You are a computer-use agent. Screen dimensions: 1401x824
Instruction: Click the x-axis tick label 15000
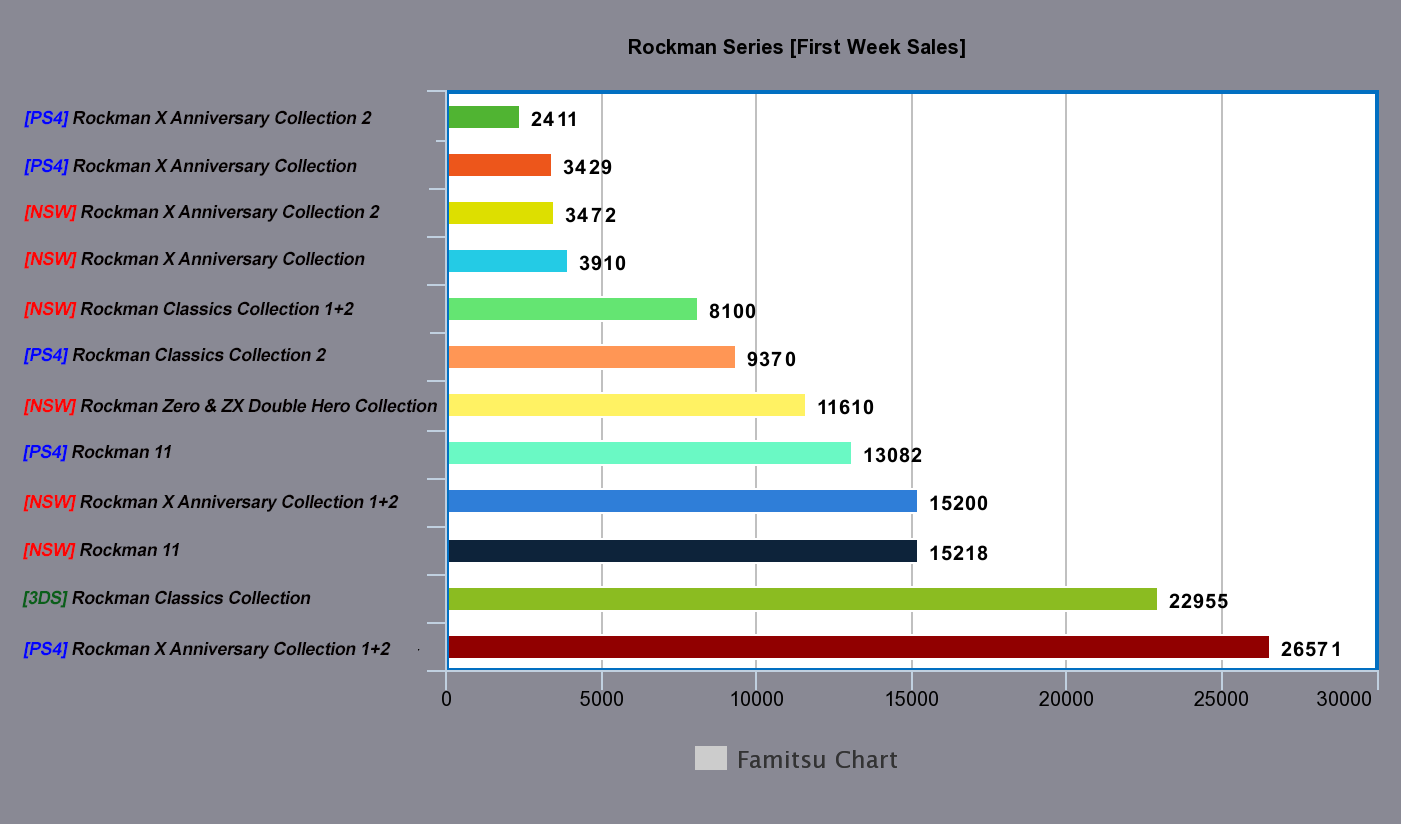pos(911,700)
